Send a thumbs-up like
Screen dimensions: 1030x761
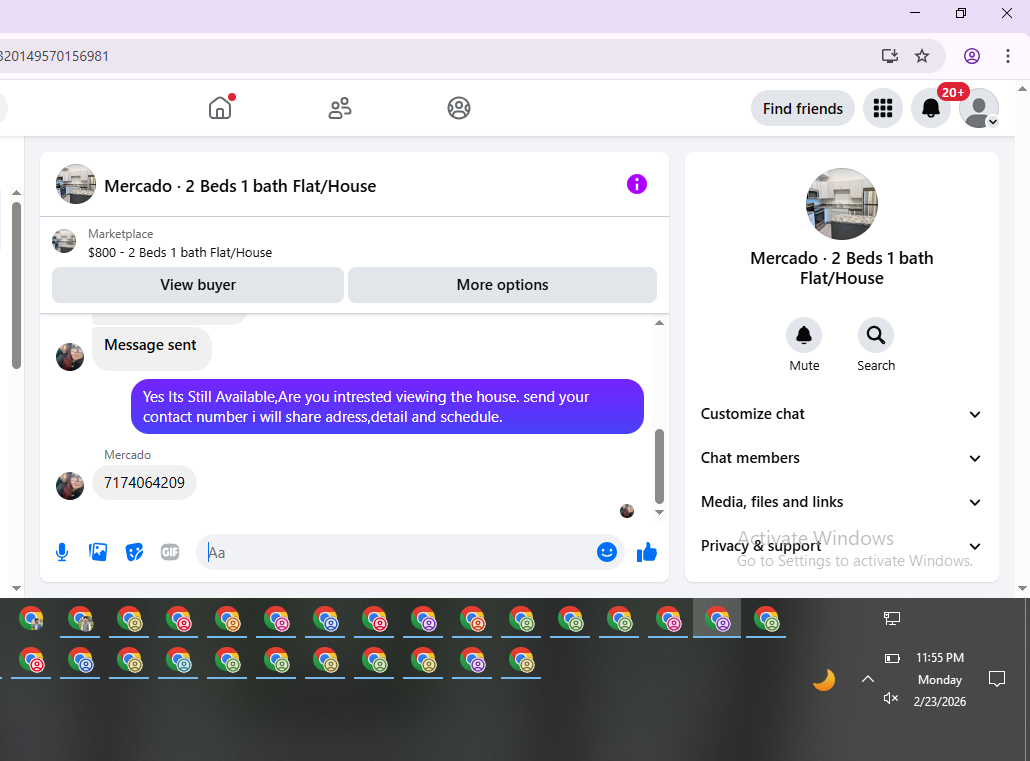coord(647,552)
